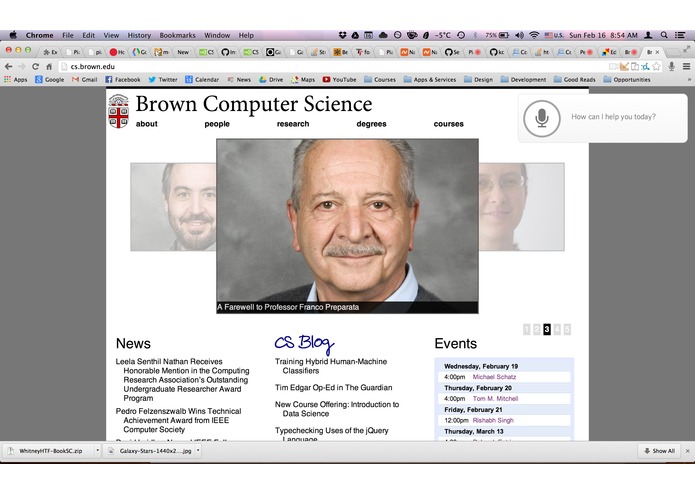The height and width of the screenshot is (494, 695).
Task: Open the Maps bookmark
Action: click(x=303, y=80)
